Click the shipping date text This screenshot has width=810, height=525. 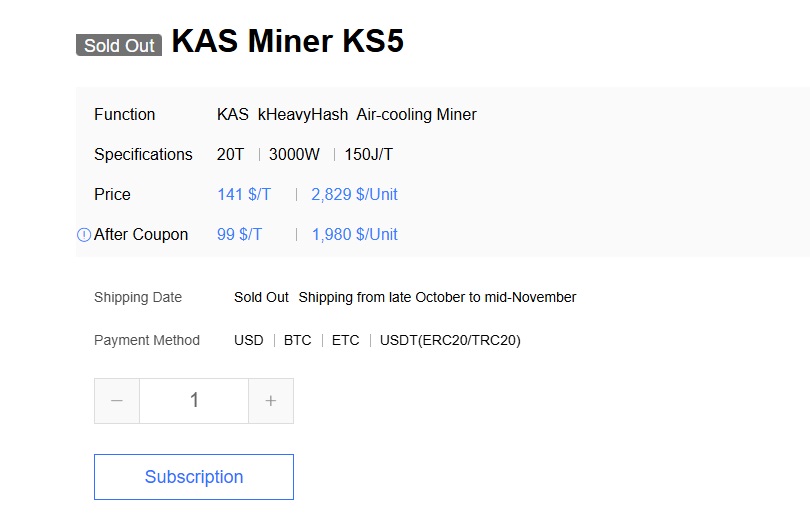437,297
